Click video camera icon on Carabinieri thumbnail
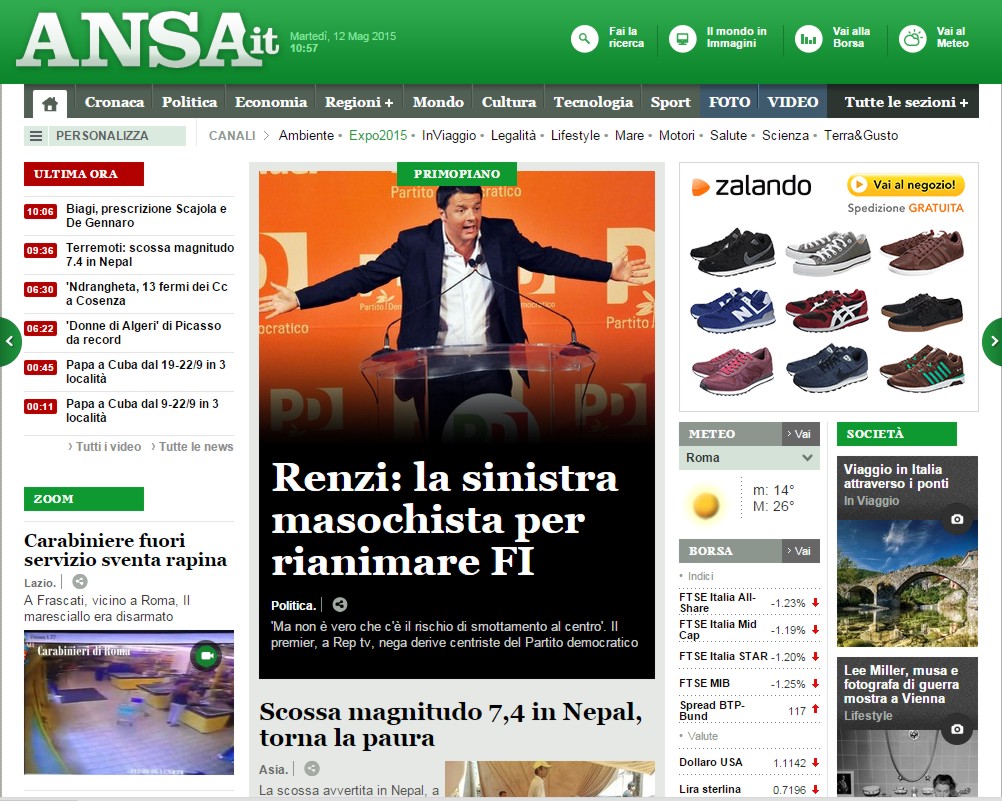Viewport: 1002px width, 801px height. [206, 656]
